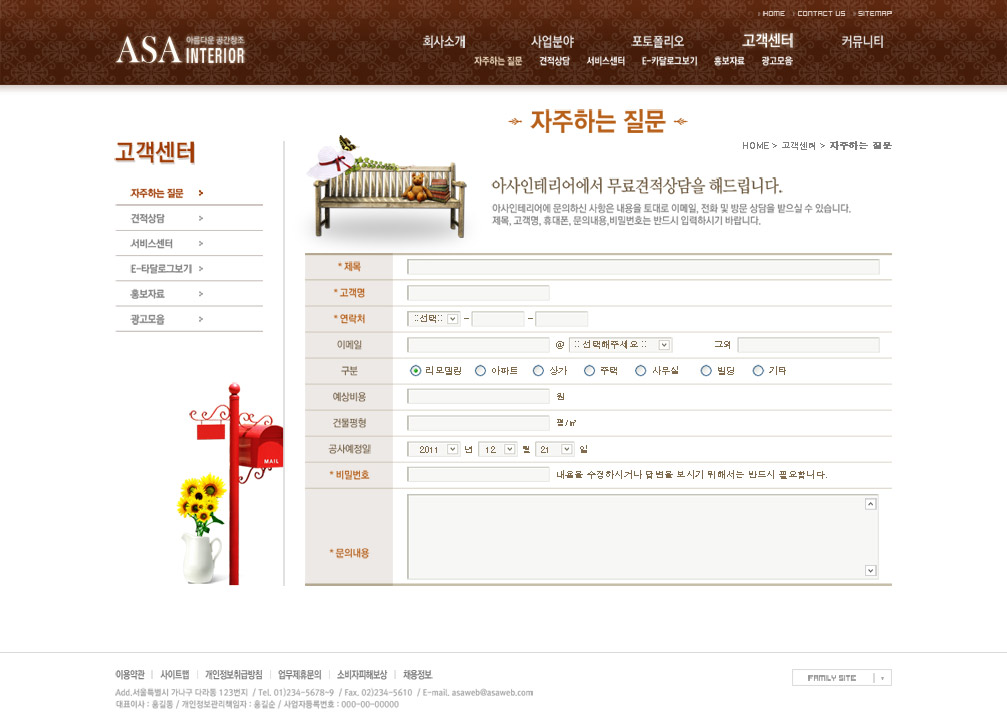The height and width of the screenshot is (722, 1007).
Task: Choose the 아파트 radio option
Action: [480, 370]
